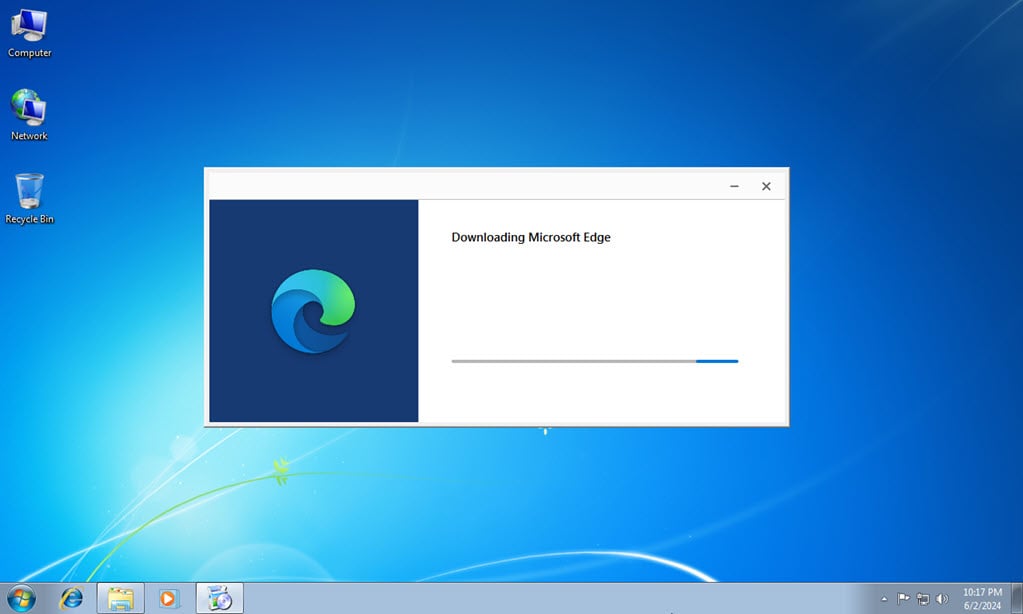Select the Edge installer icon in the taskbar
The image size is (1023, 614).
(x=219, y=599)
